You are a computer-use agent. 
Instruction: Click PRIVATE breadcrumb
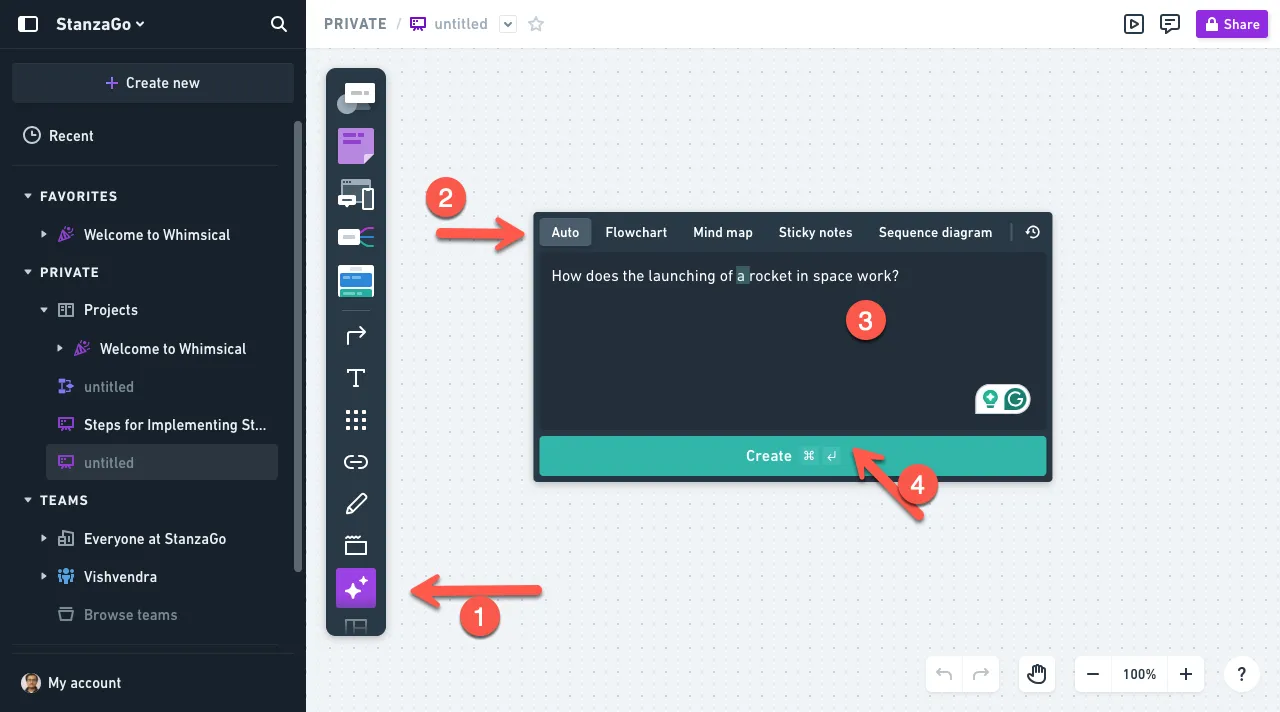(355, 24)
